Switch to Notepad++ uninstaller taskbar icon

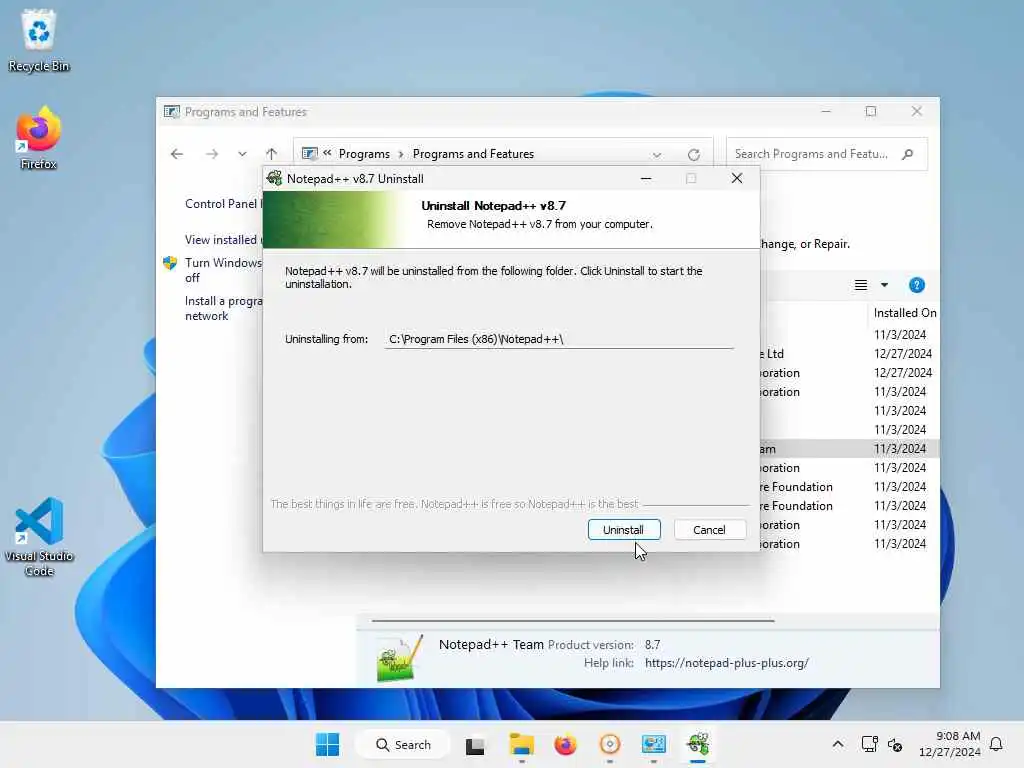pos(697,744)
